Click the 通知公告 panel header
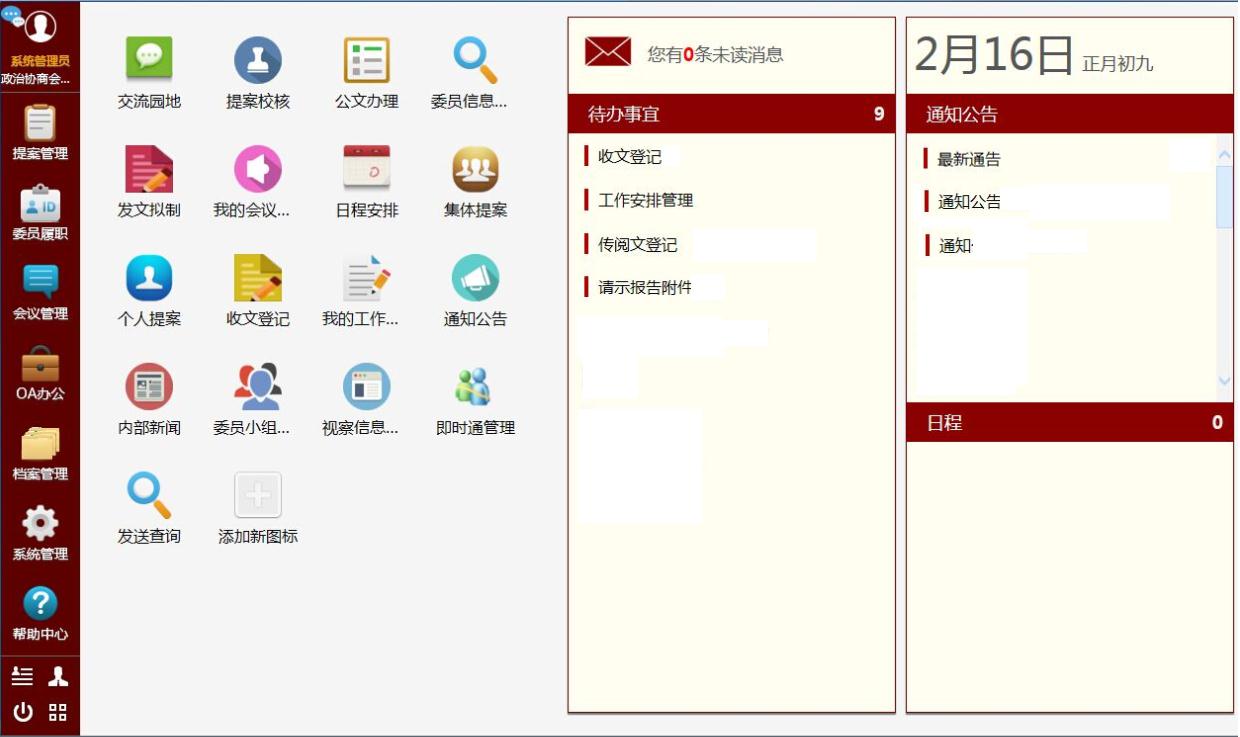This screenshot has height=737, width=1240. click(1070, 114)
